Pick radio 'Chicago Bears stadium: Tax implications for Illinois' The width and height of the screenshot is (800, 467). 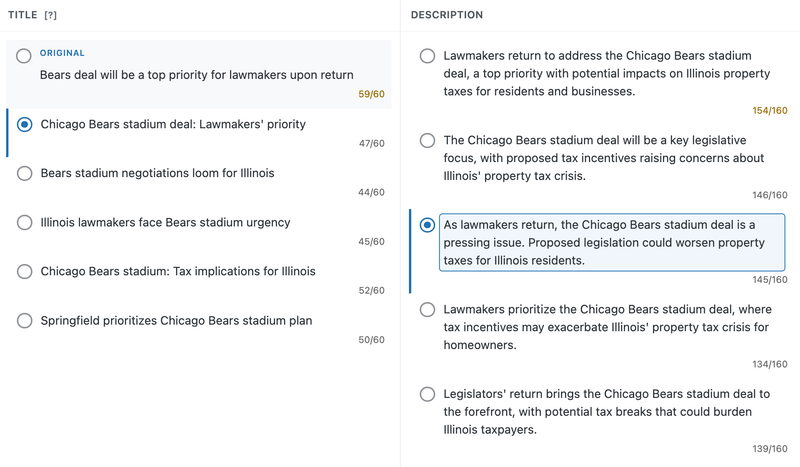point(24,271)
